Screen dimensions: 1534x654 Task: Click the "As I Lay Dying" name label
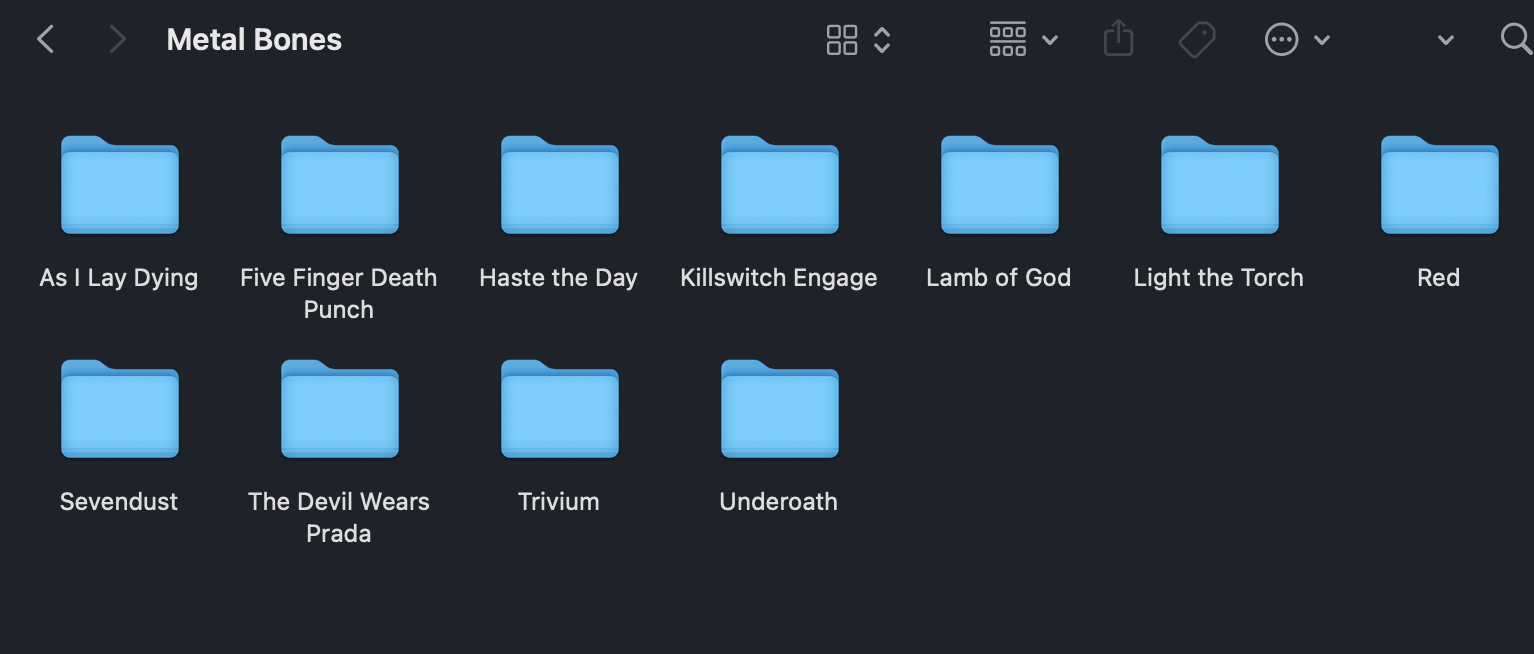point(119,278)
